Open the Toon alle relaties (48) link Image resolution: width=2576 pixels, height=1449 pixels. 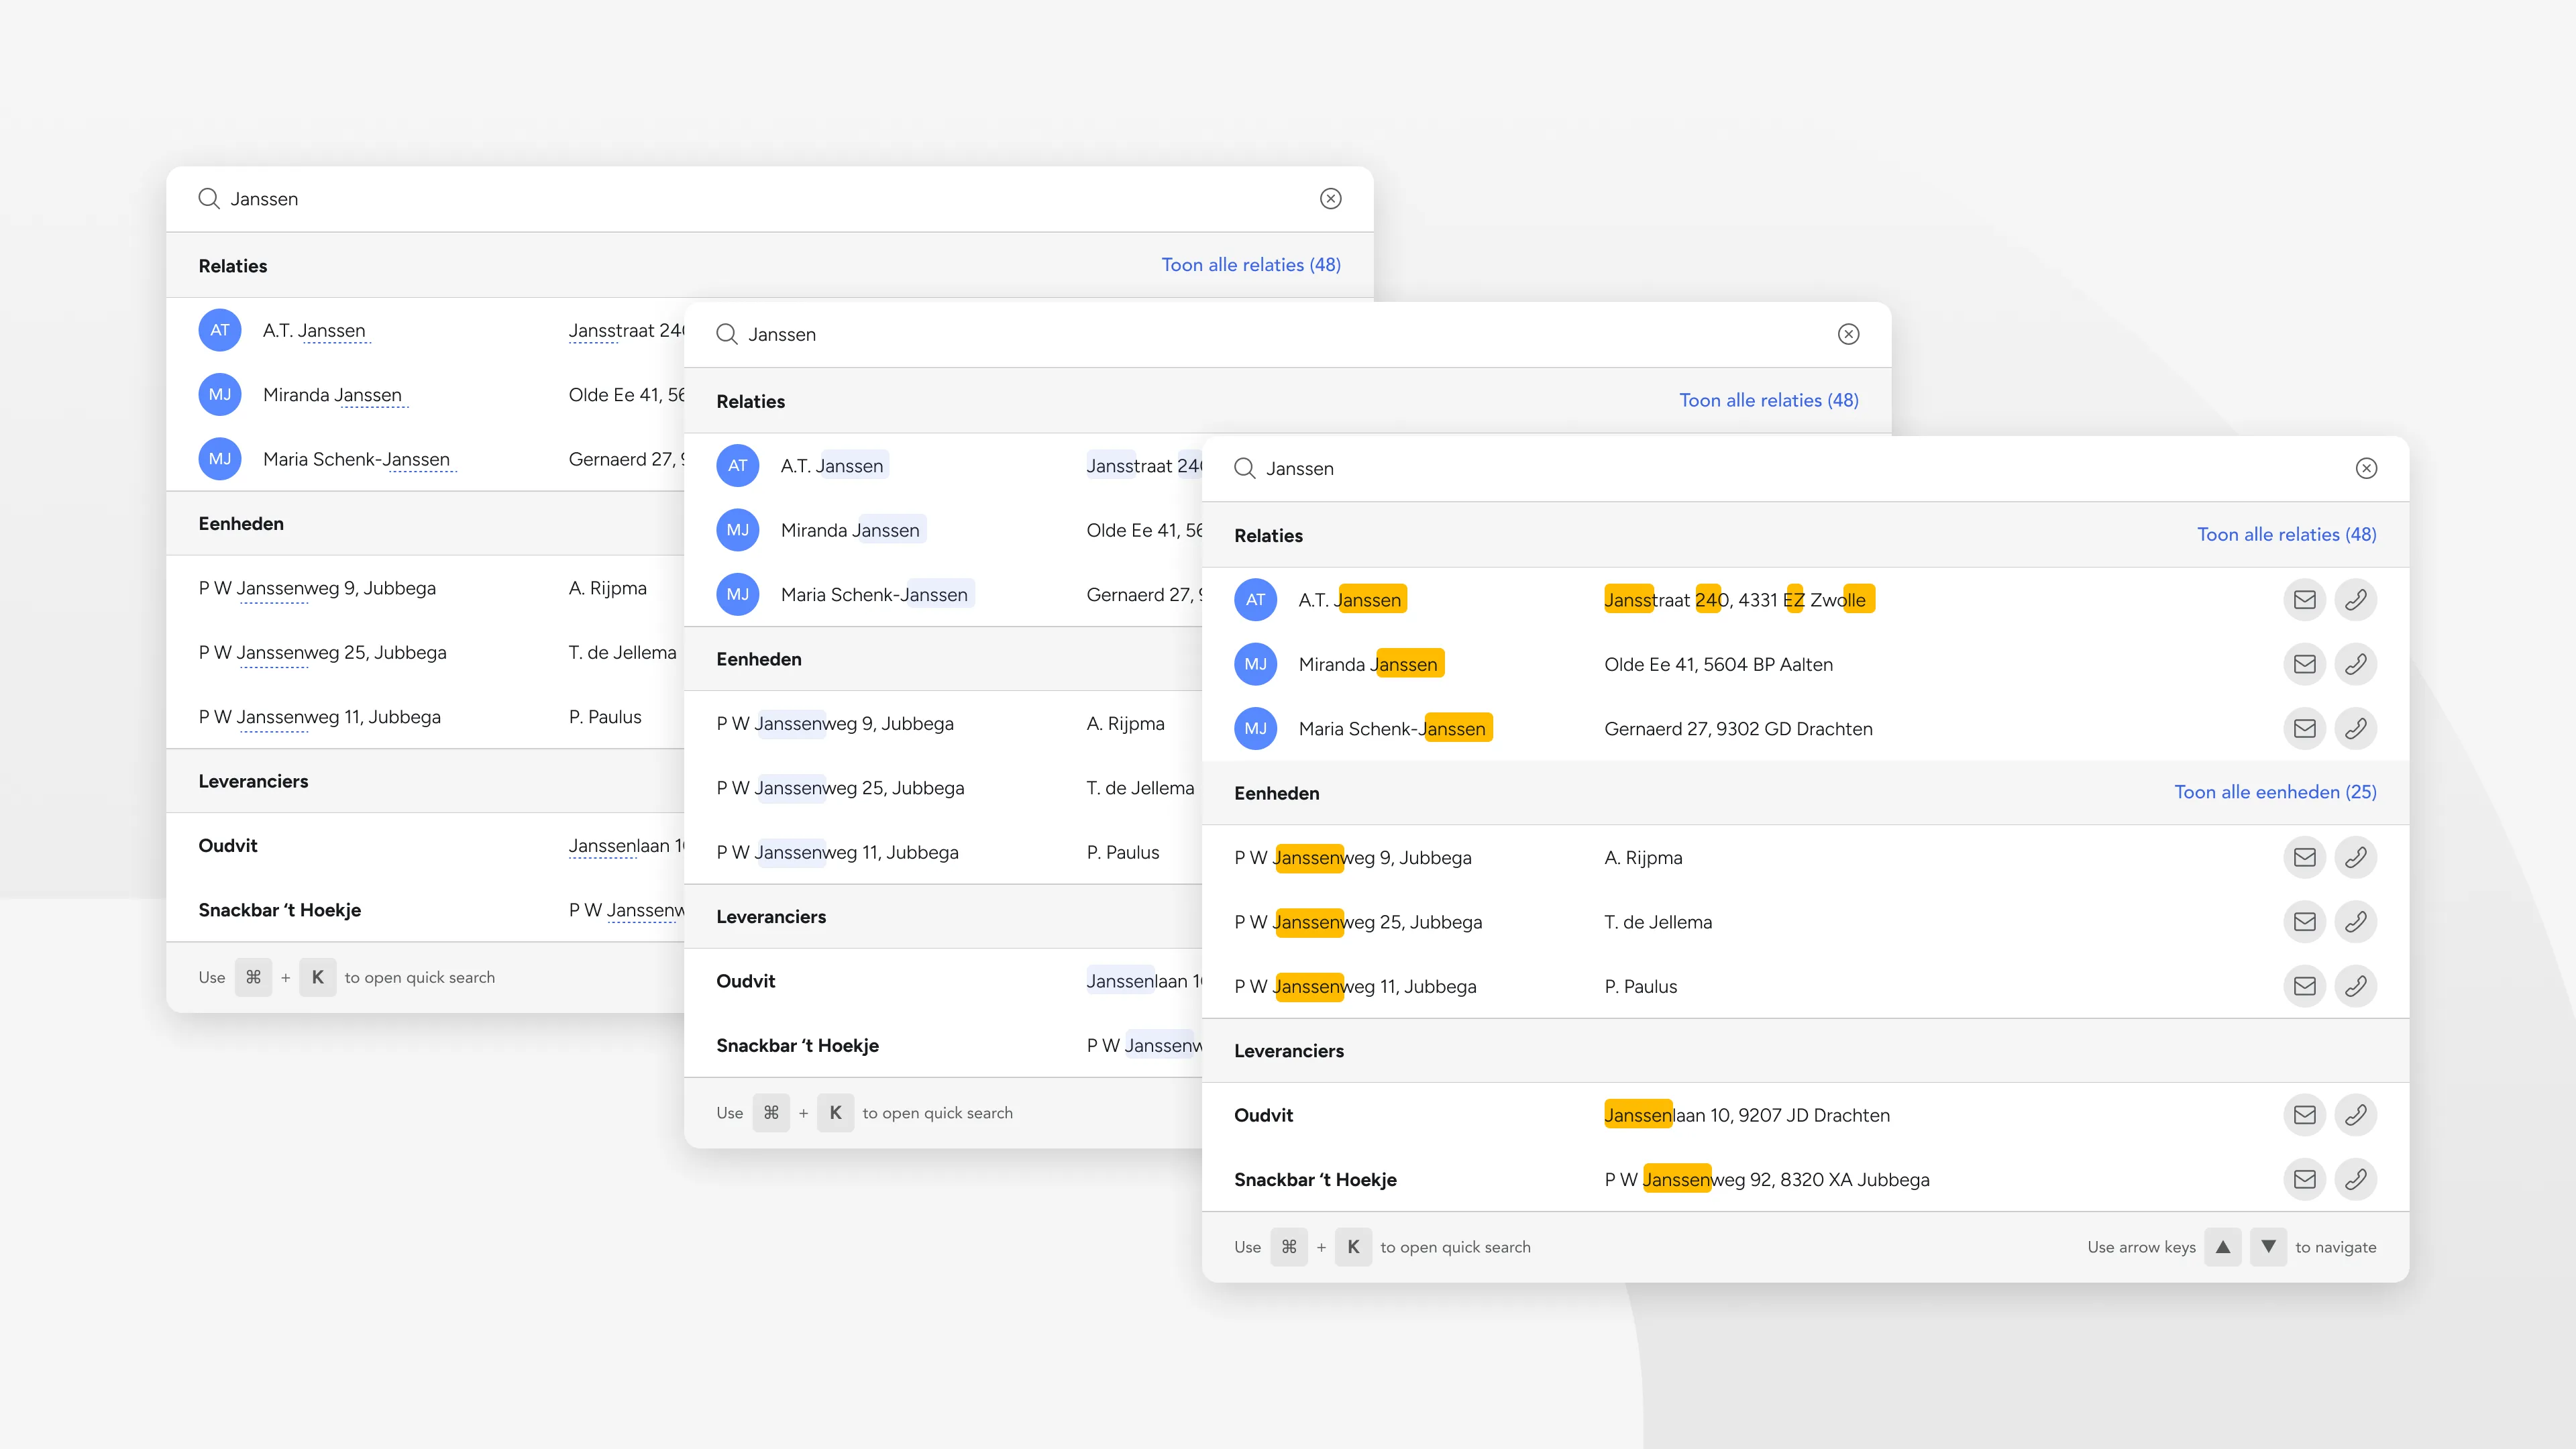(x=2287, y=534)
